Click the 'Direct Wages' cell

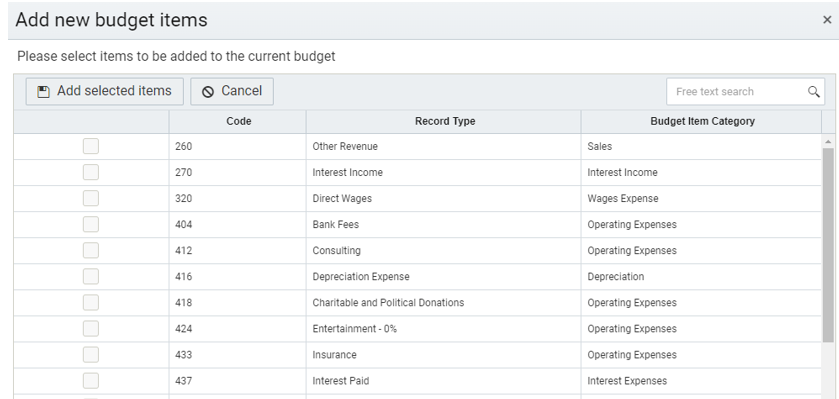pos(444,198)
